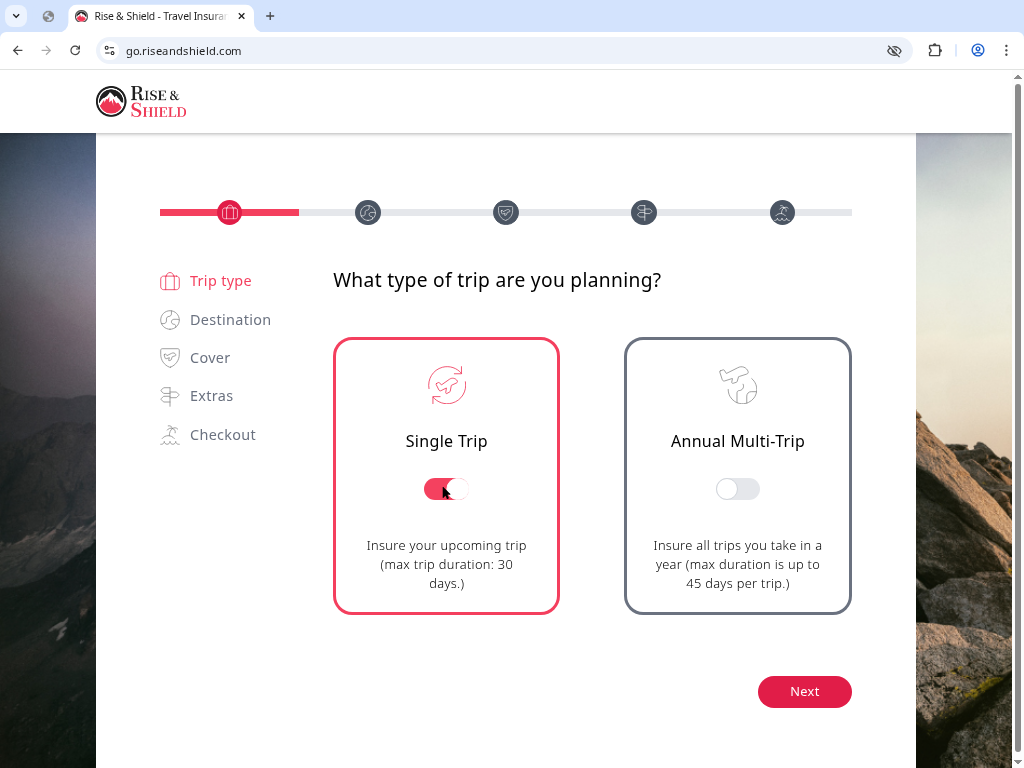Click the Trip type suitcase icon

coord(169,281)
